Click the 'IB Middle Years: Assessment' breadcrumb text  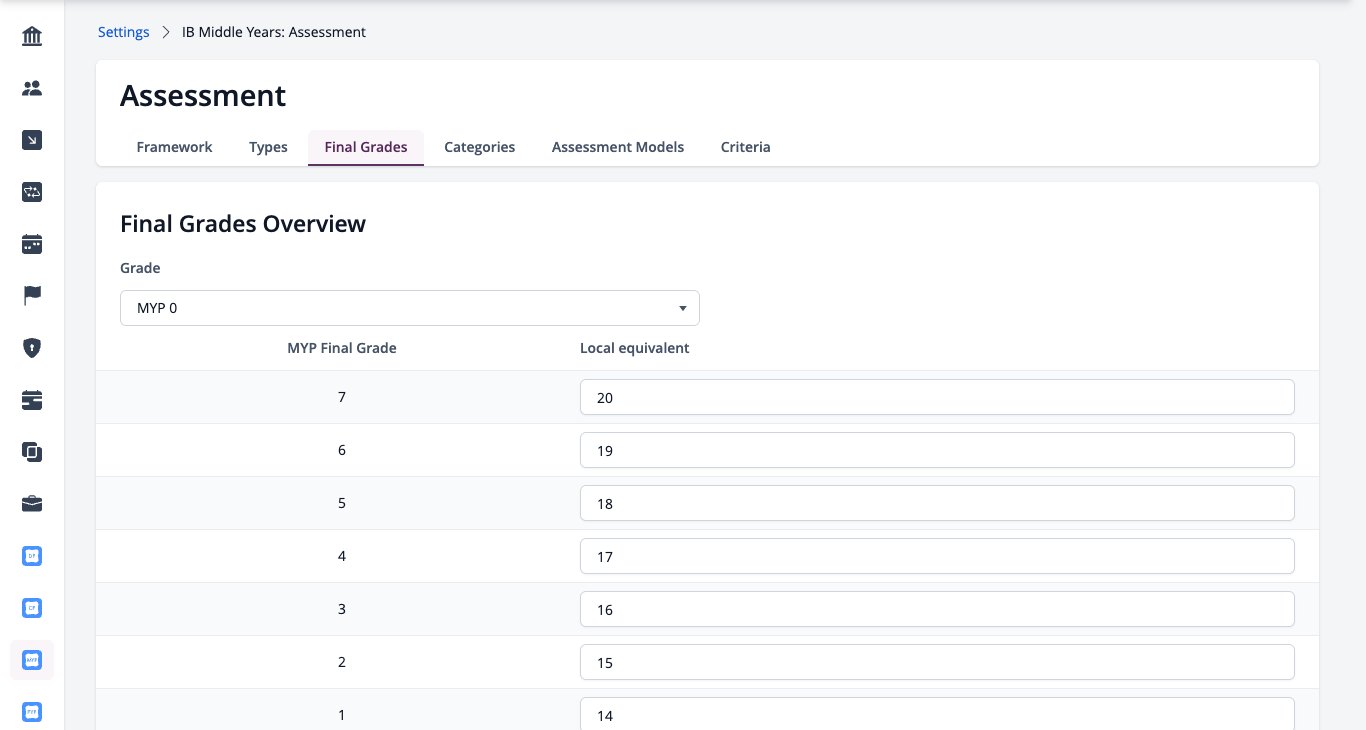click(x=274, y=32)
